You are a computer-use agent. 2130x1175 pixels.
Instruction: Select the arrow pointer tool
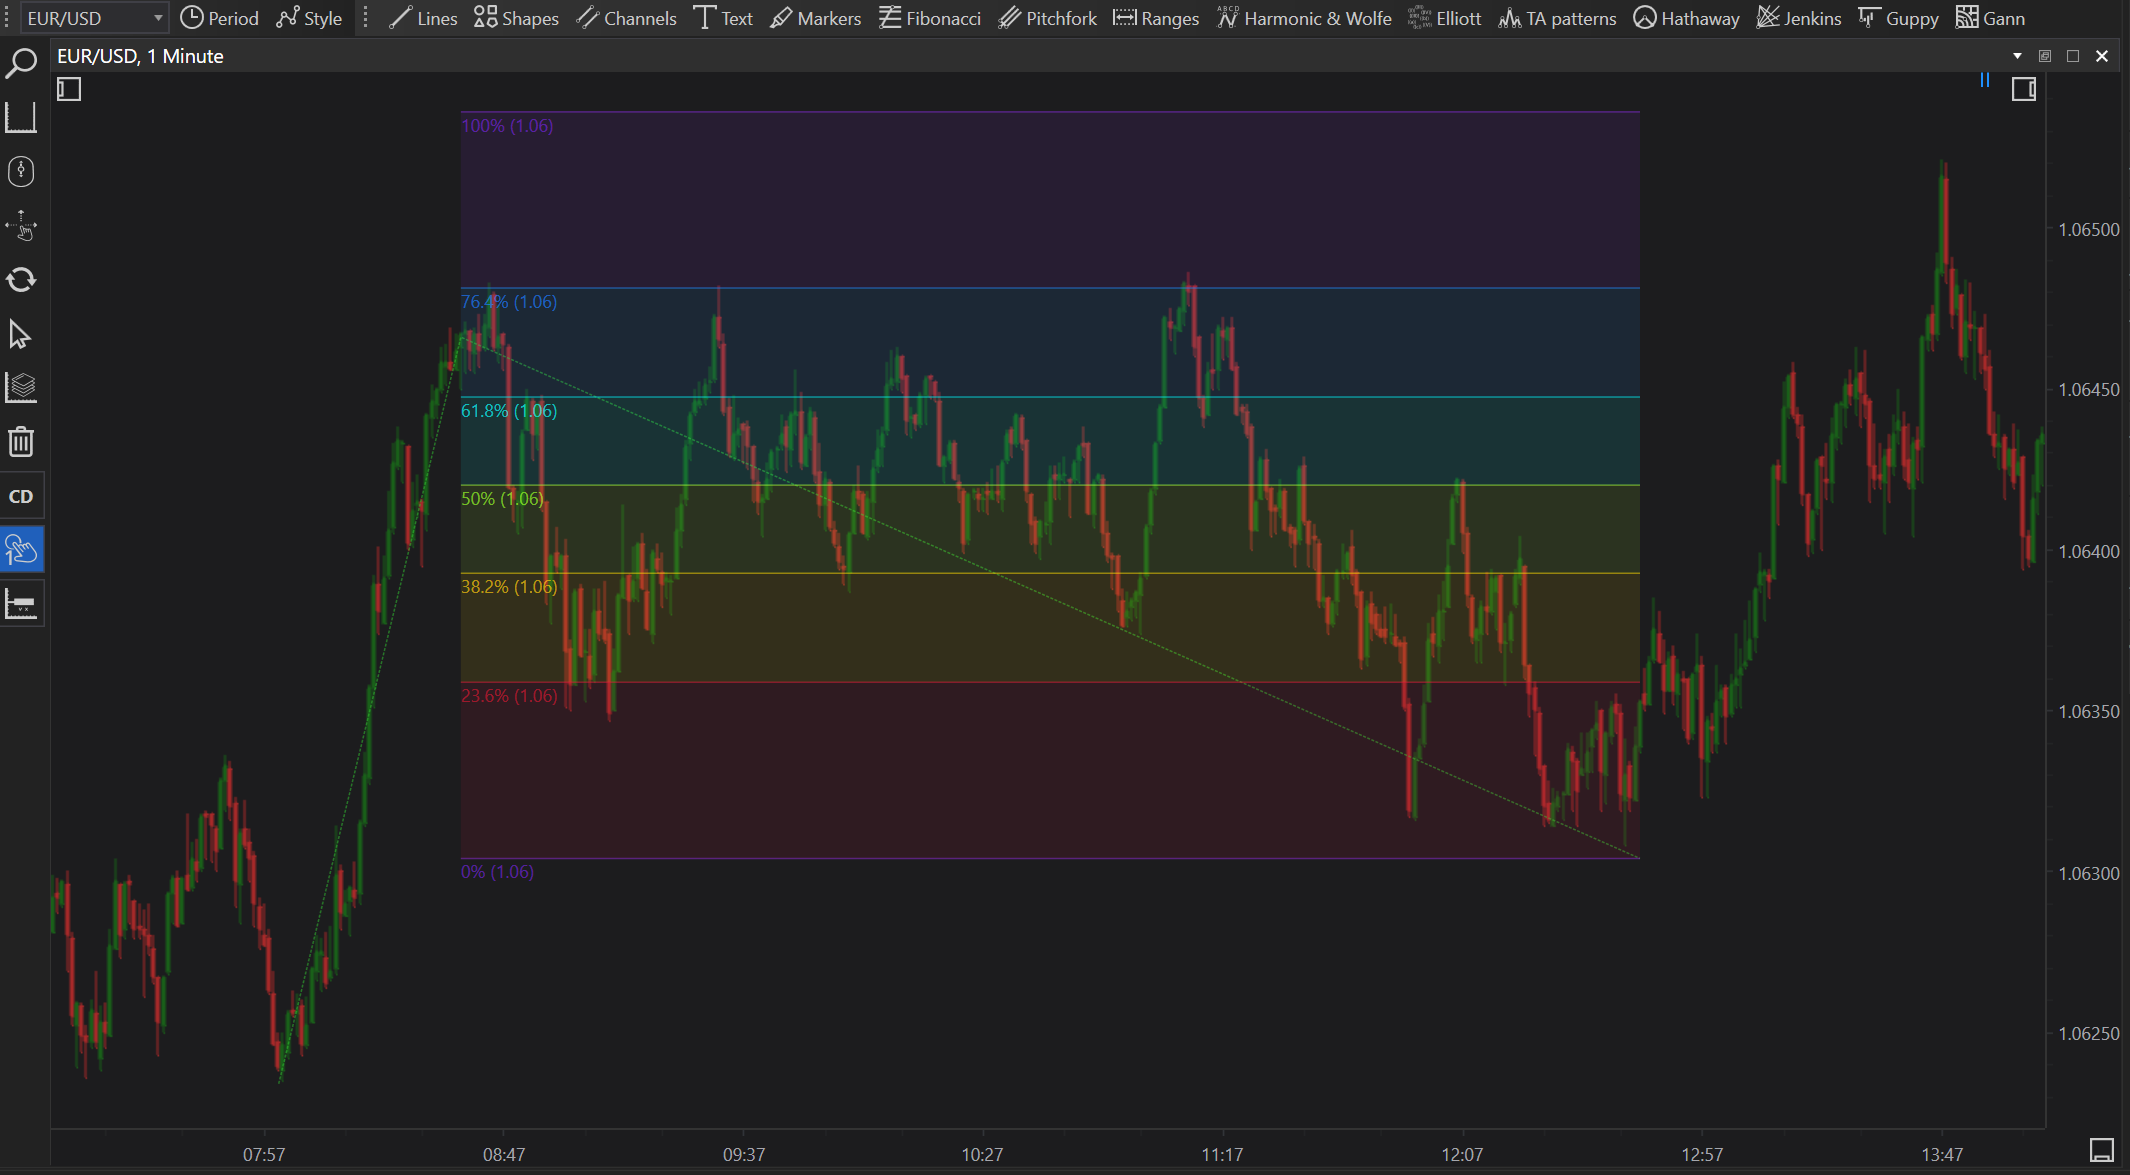pyautogui.click(x=20, y=334)
